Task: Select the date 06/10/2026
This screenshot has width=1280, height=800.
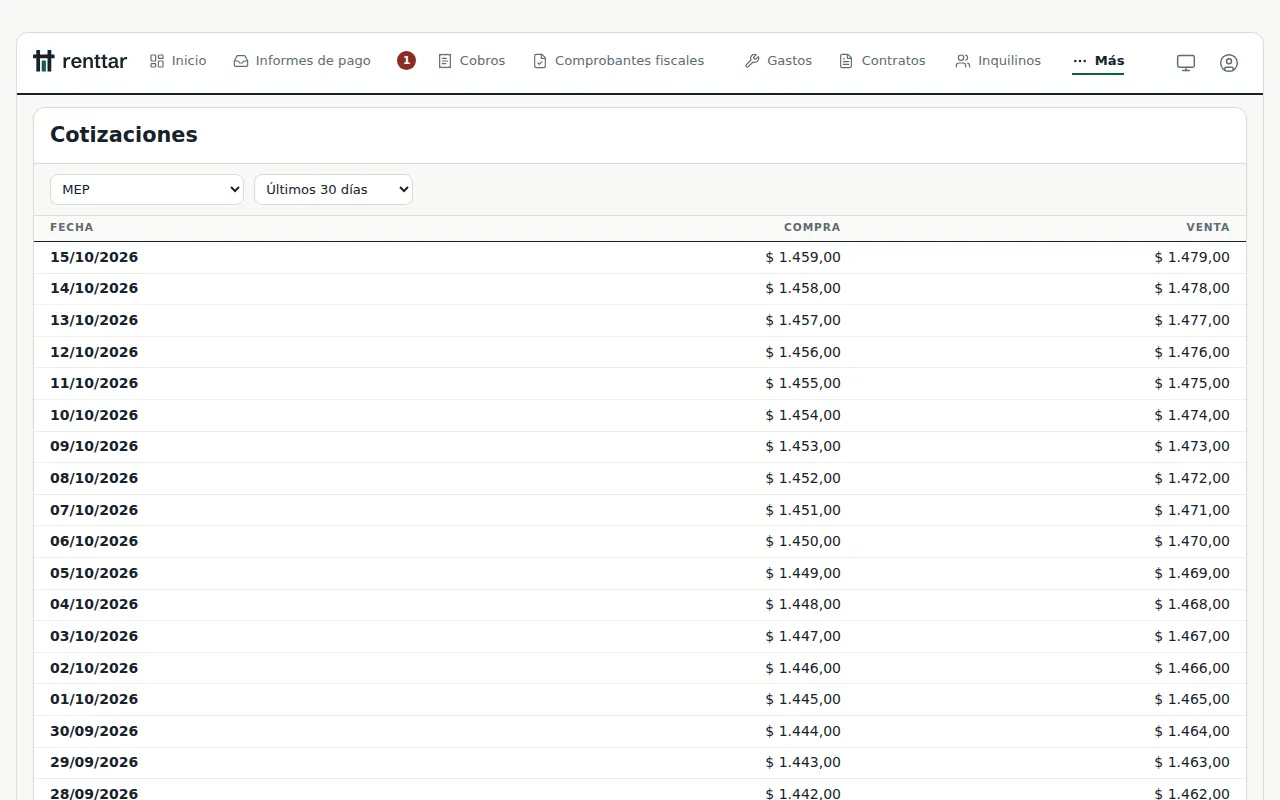Action: point(94,541)
